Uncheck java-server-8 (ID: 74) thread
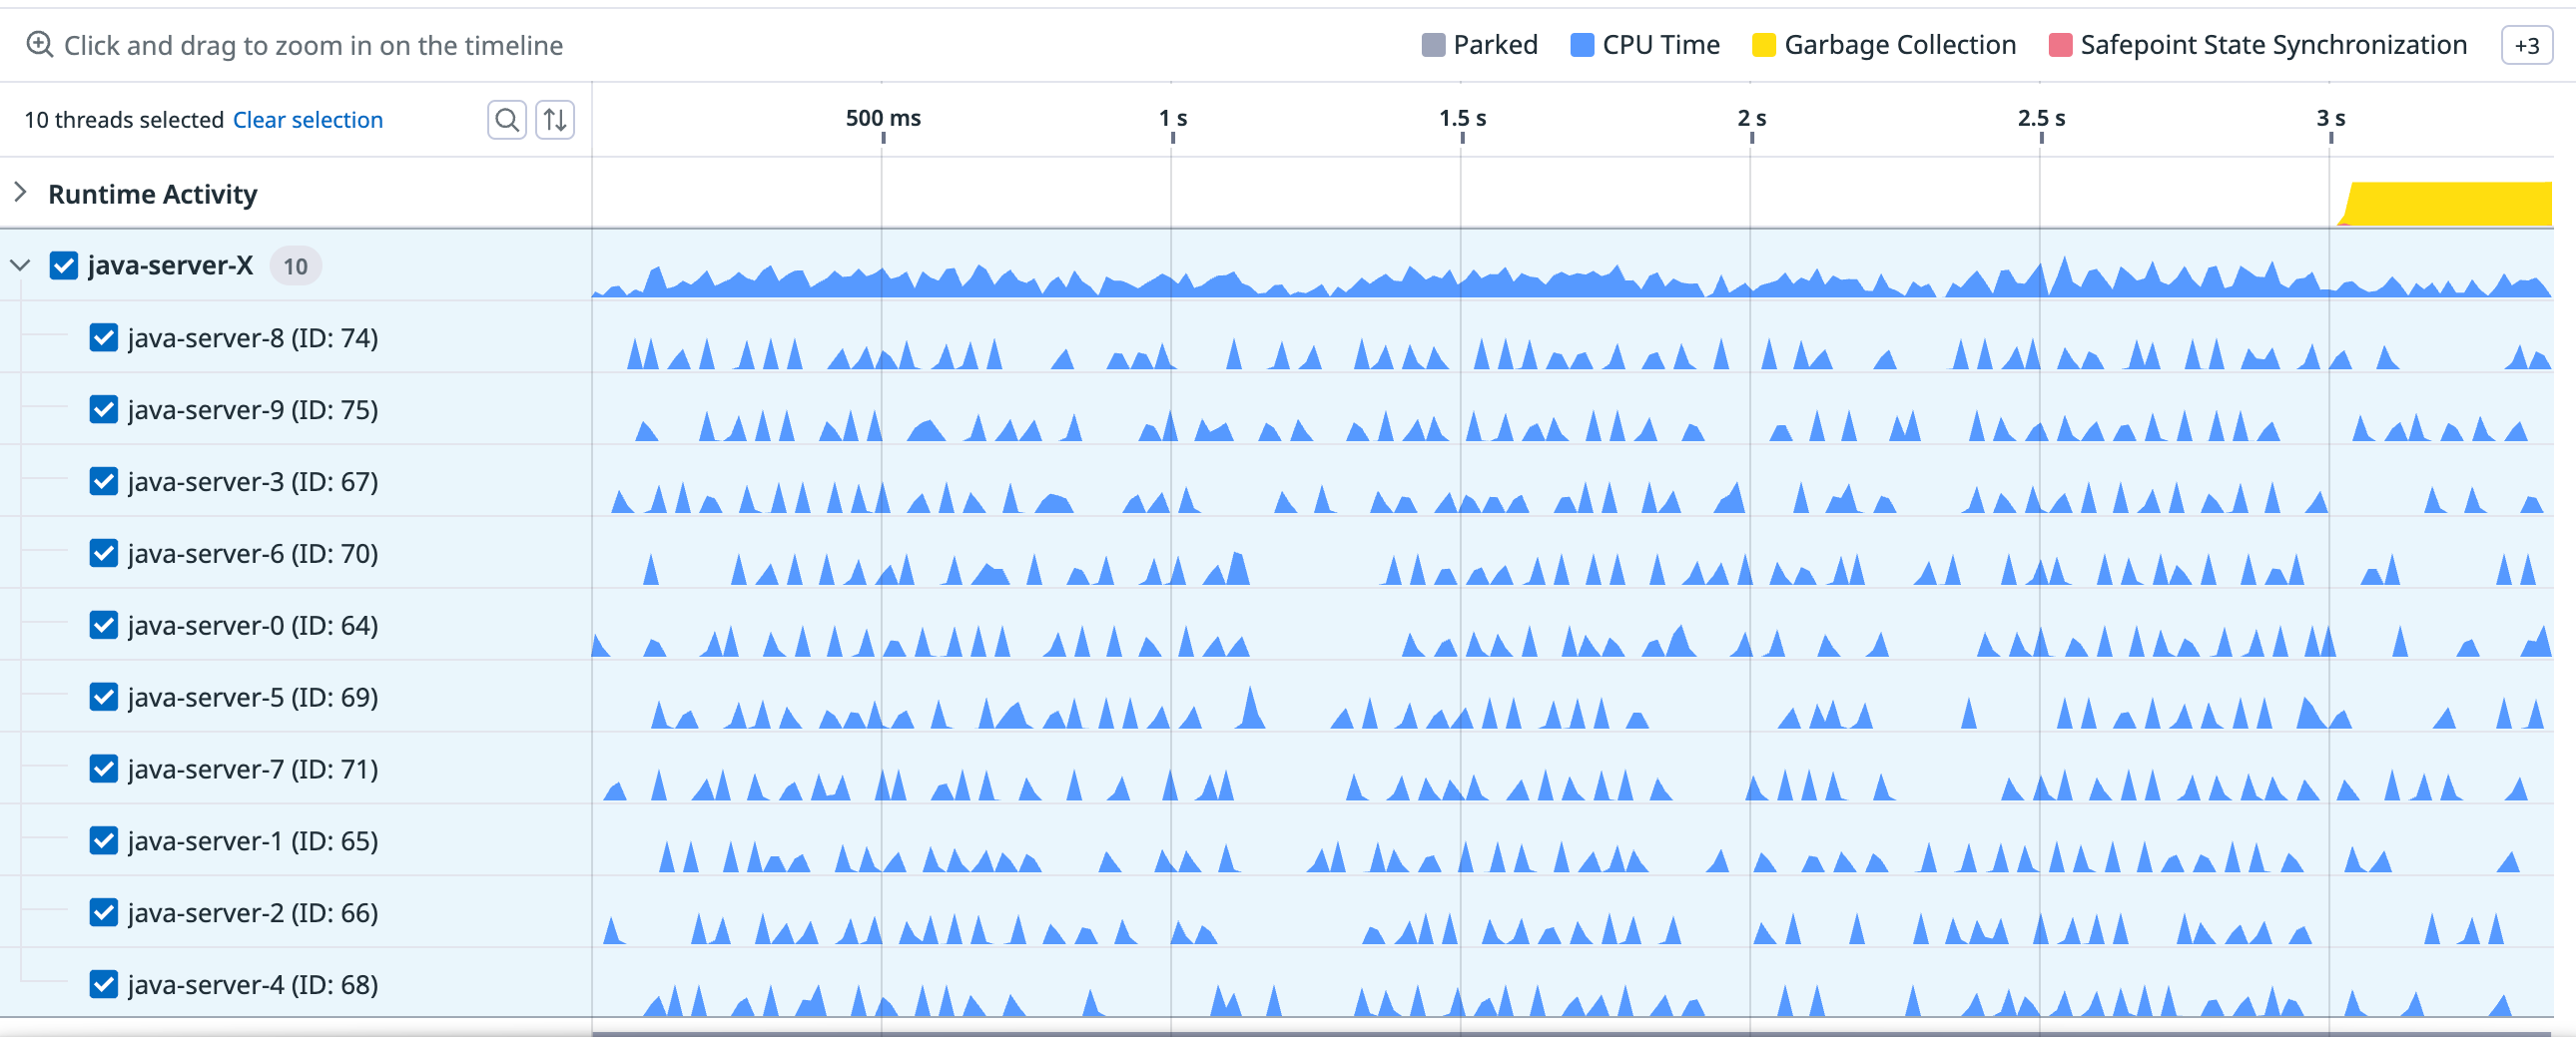The height and width of the screenshot is (1040, 2576). tap(104, 338)
